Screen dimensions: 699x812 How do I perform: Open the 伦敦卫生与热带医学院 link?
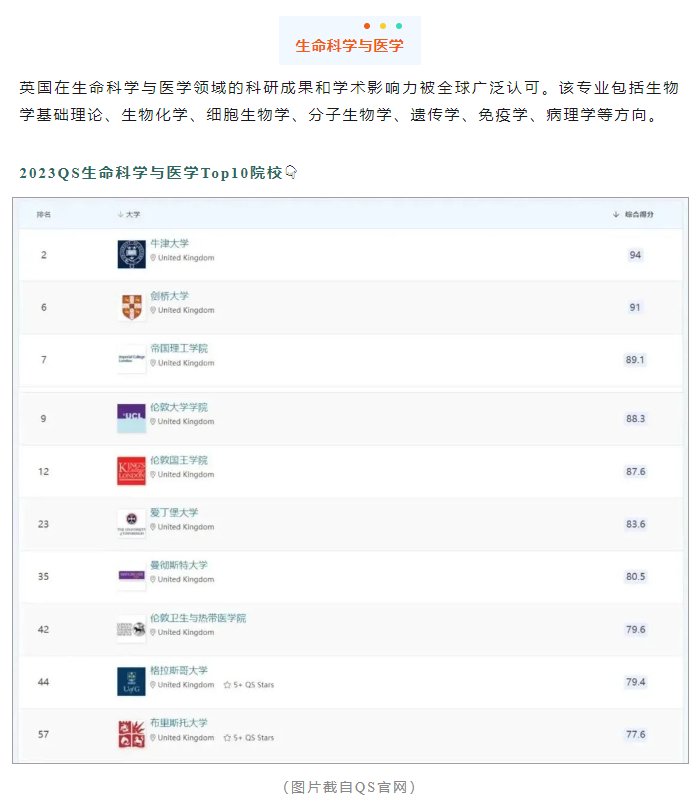pos(198,618)
